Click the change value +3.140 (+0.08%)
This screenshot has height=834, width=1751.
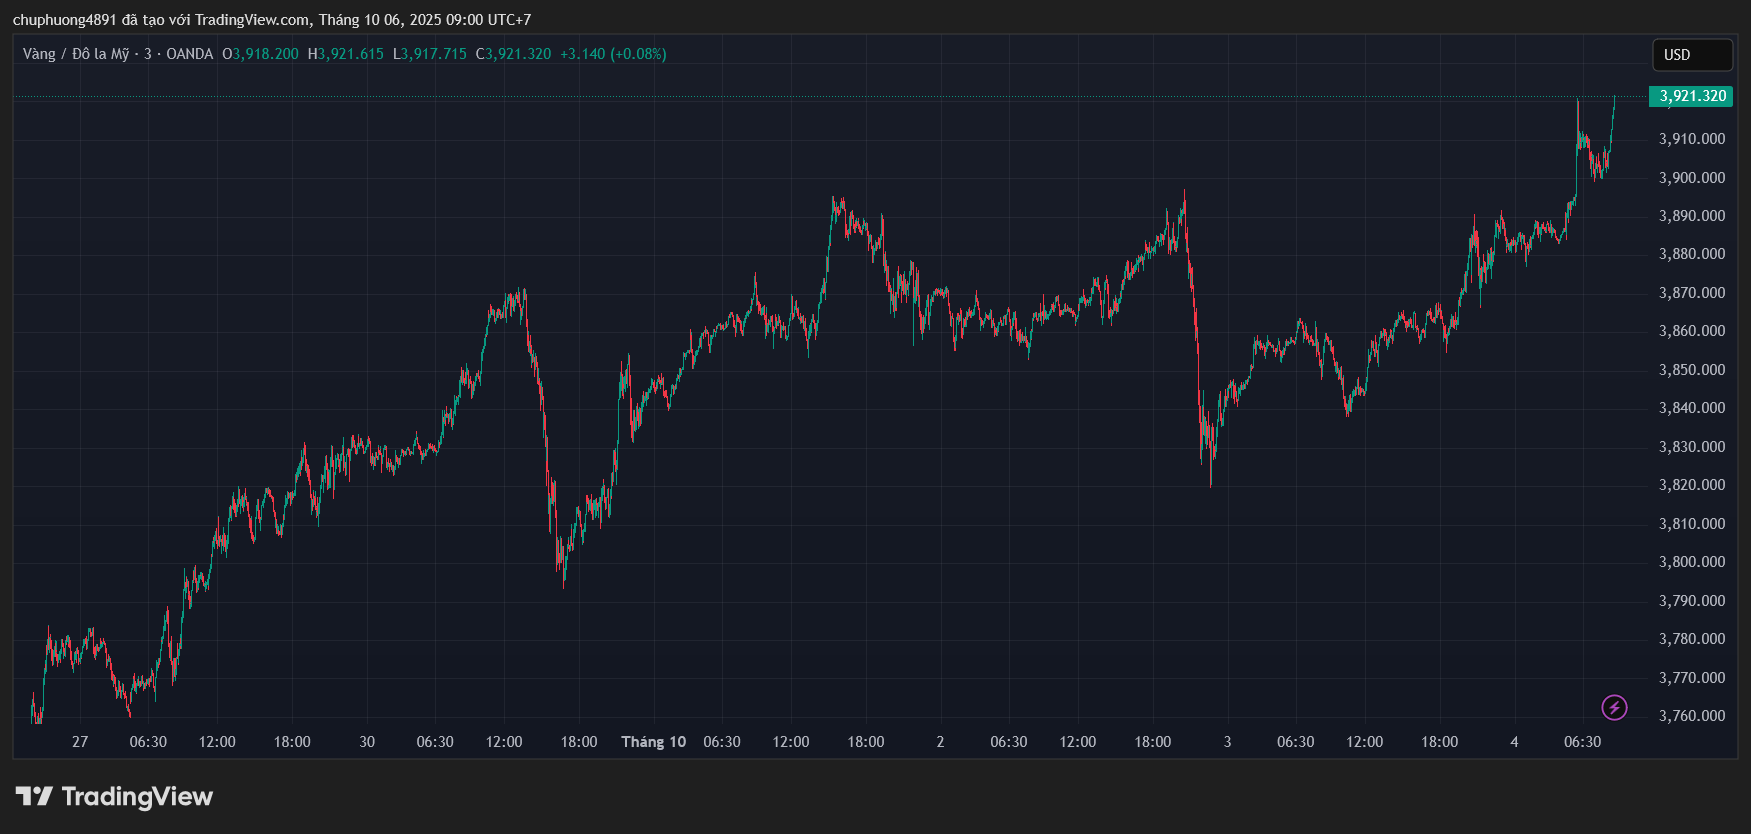613,54
